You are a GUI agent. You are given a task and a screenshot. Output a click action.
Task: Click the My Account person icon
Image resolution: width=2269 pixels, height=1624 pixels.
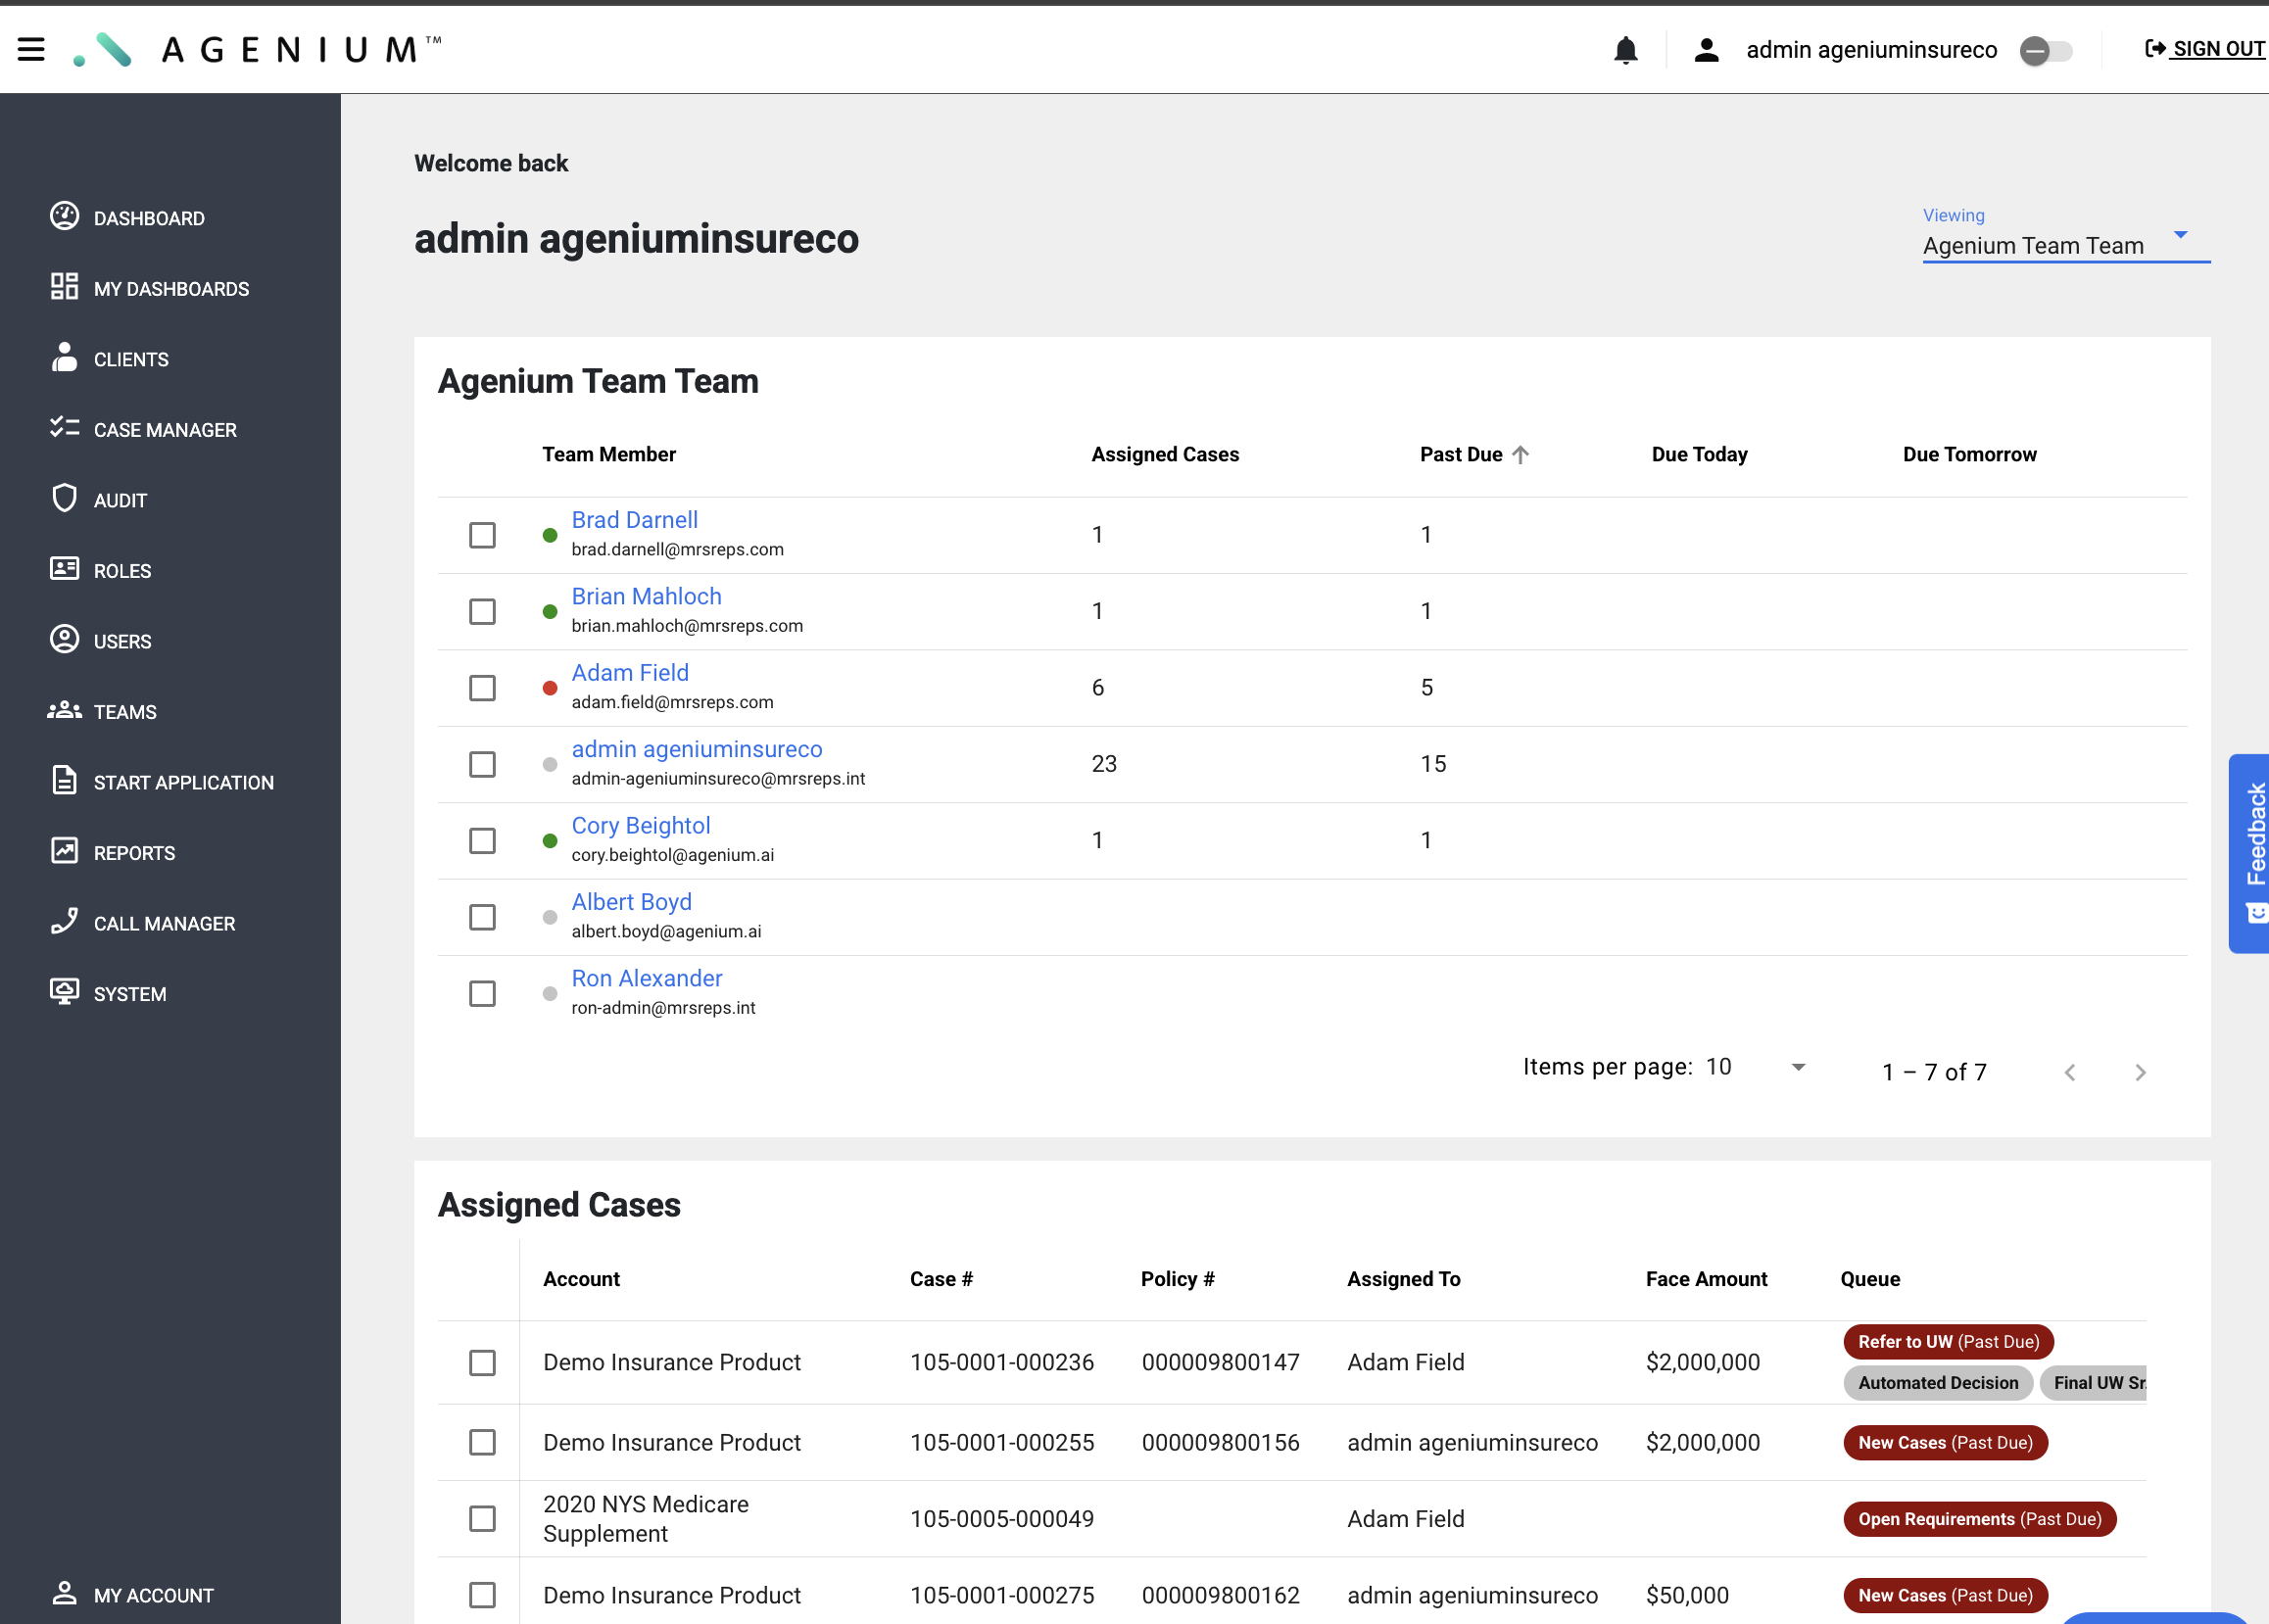64,1593
